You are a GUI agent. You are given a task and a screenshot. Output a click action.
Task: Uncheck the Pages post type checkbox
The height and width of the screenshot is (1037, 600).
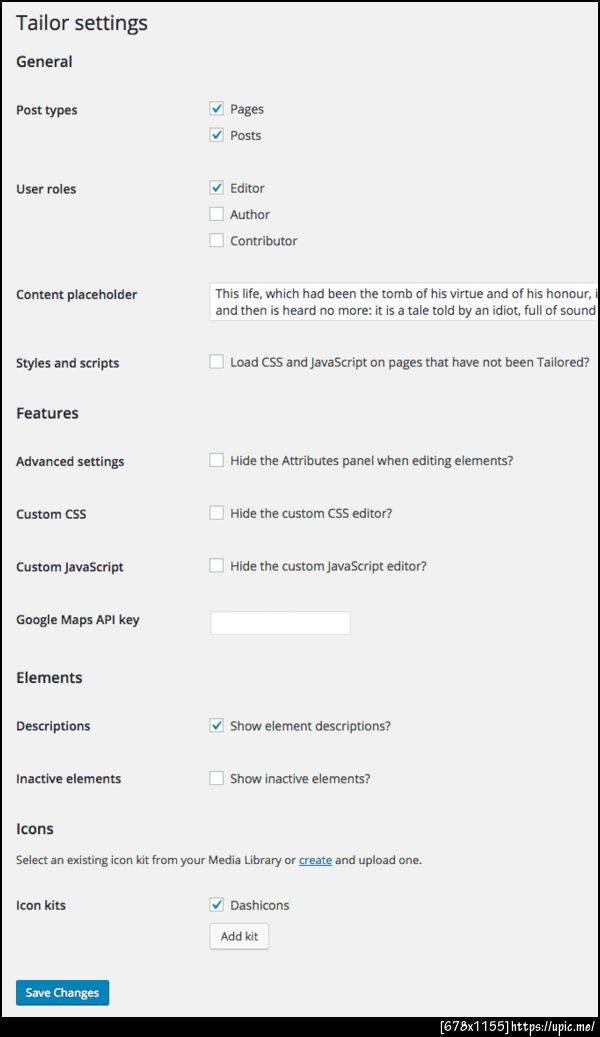[216, 108]
